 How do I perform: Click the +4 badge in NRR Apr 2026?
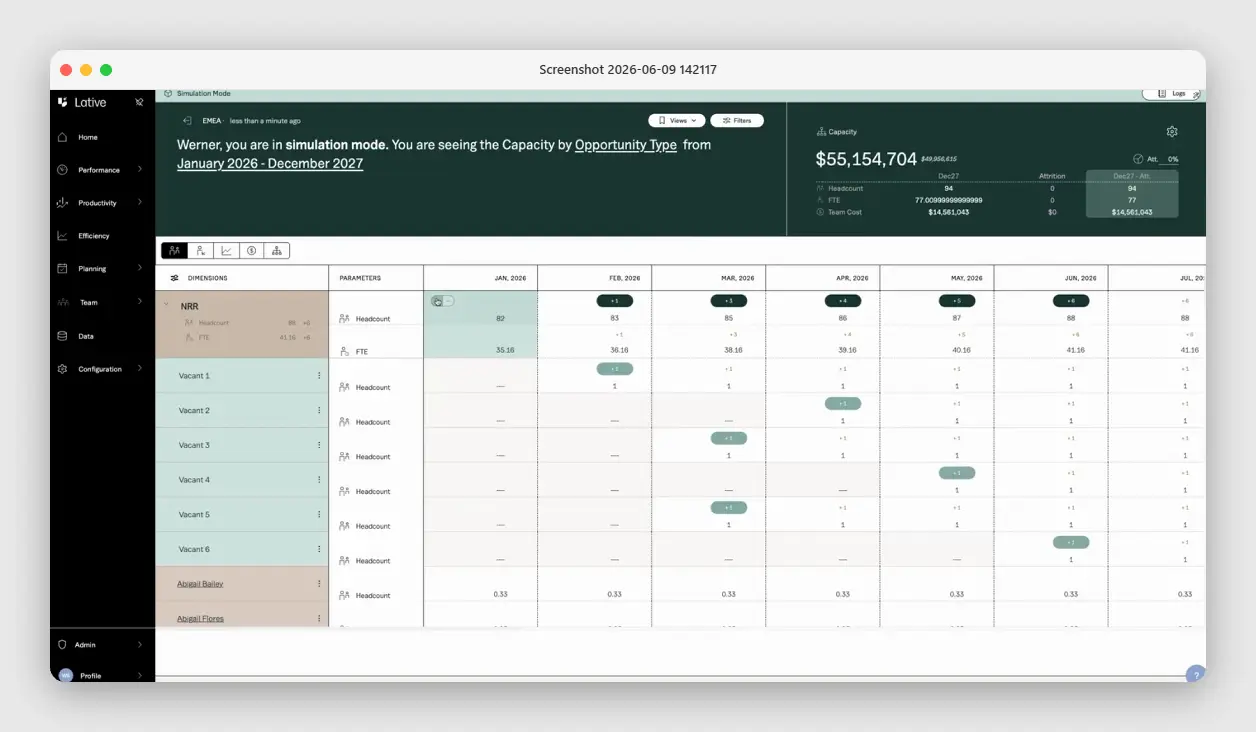843,301
